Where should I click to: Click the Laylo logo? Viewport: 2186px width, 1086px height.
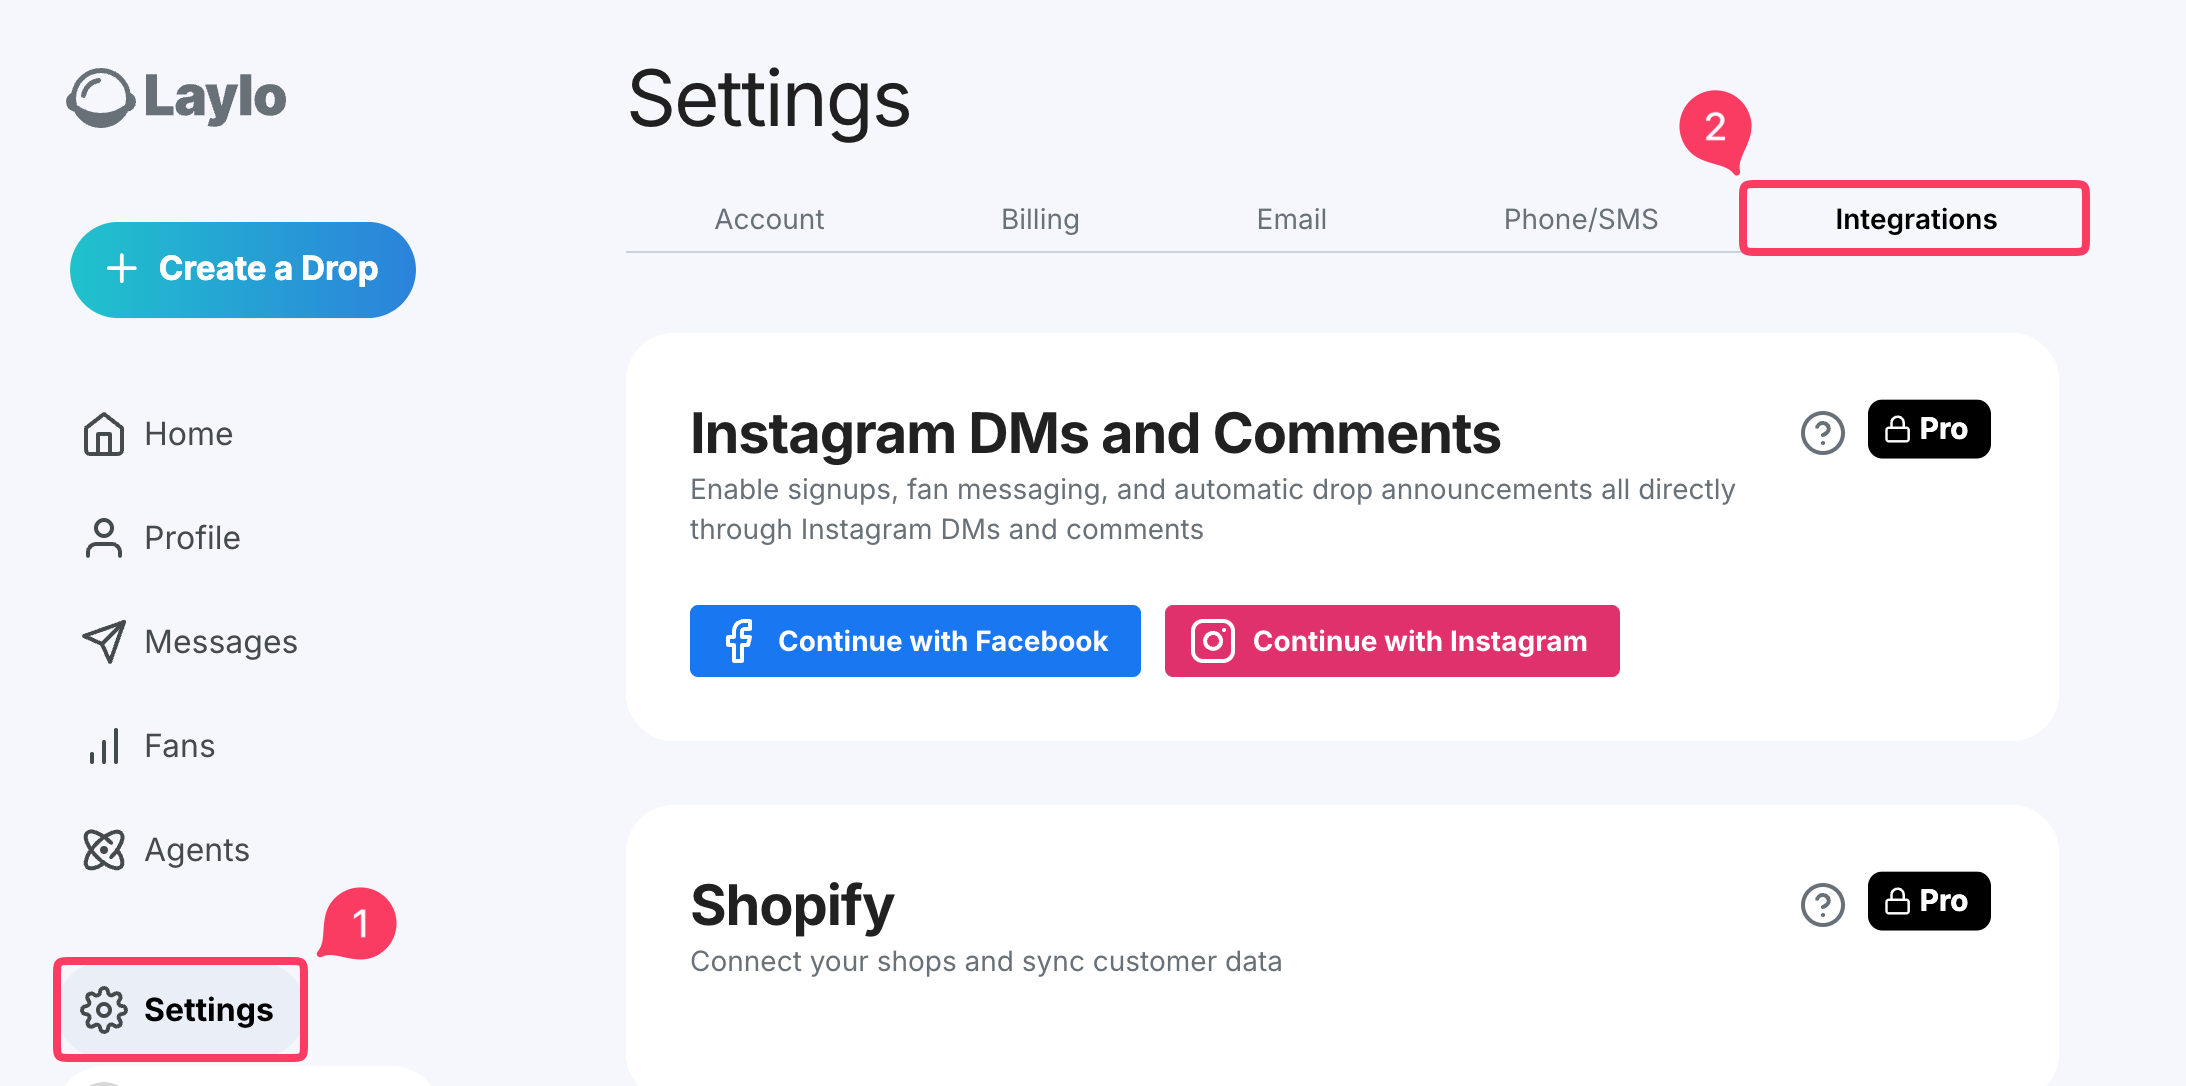[x=176, y=98]
